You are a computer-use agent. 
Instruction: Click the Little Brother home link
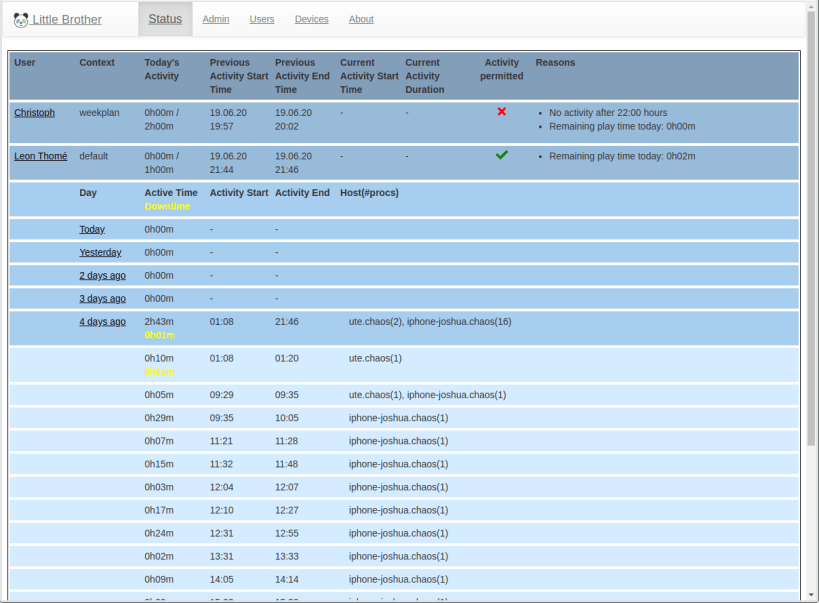click(x=66, y=20)
